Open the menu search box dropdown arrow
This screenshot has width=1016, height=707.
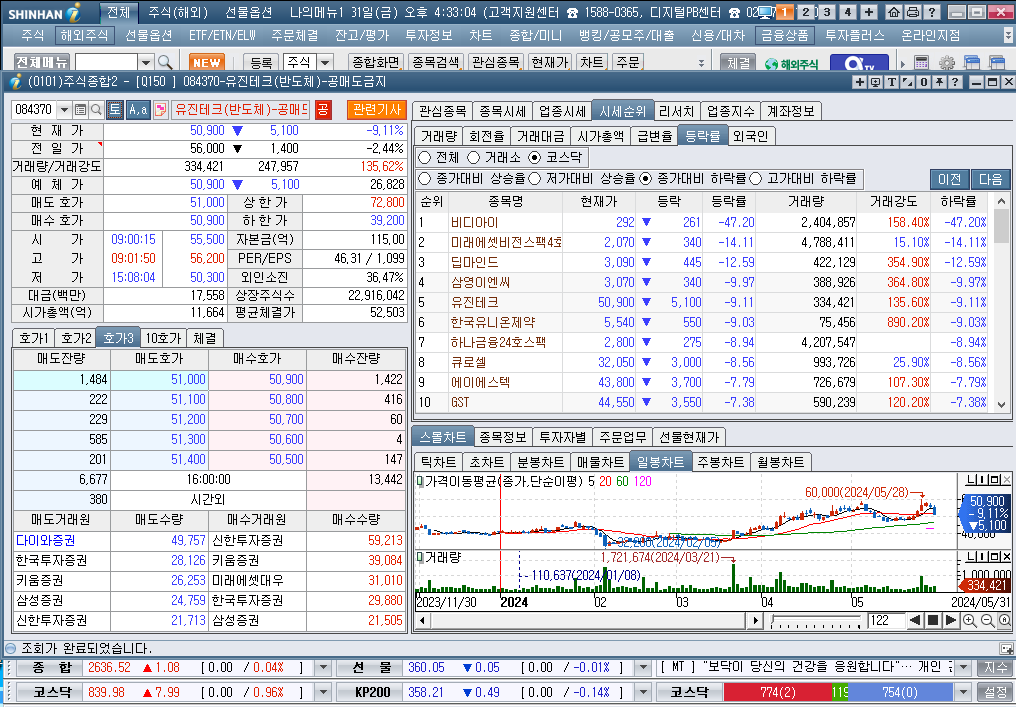(146, 62)
